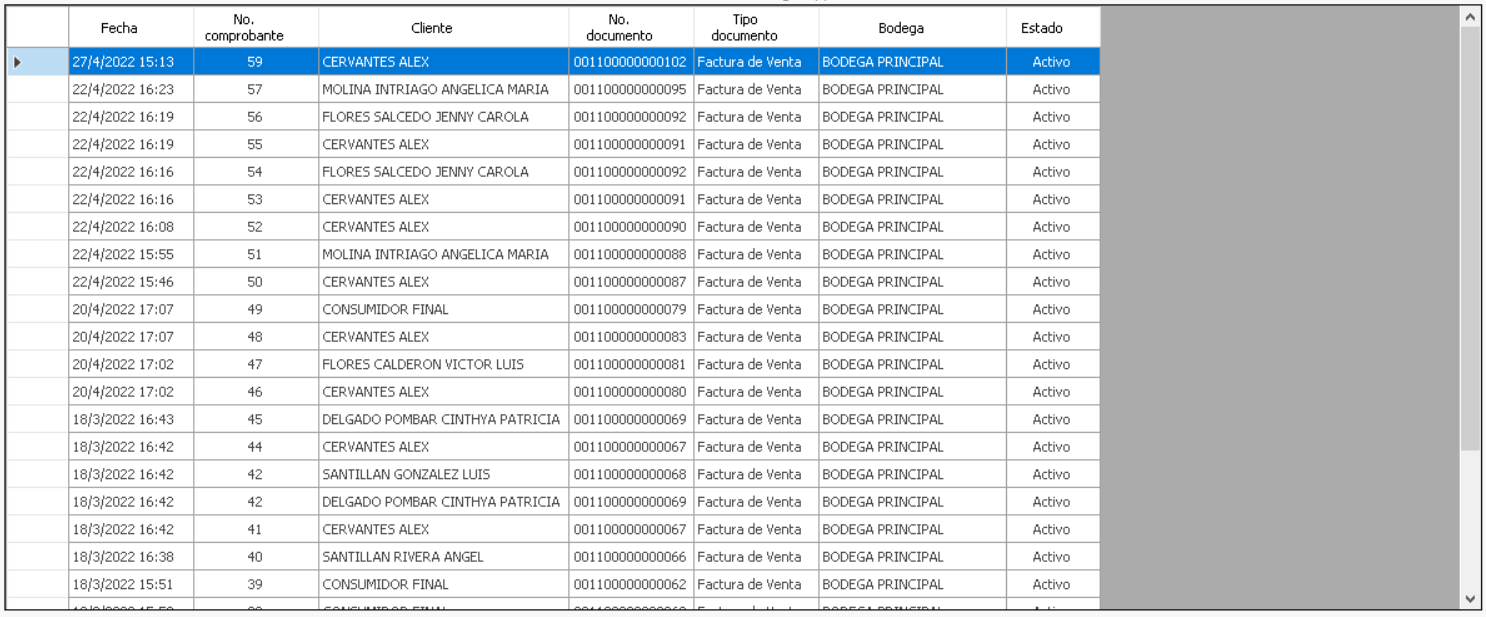Select SANTILLAN GONZALEZ LUIS client cell
The height and width of the screenshot is (617, 1486).
click(x=406, y=475)
